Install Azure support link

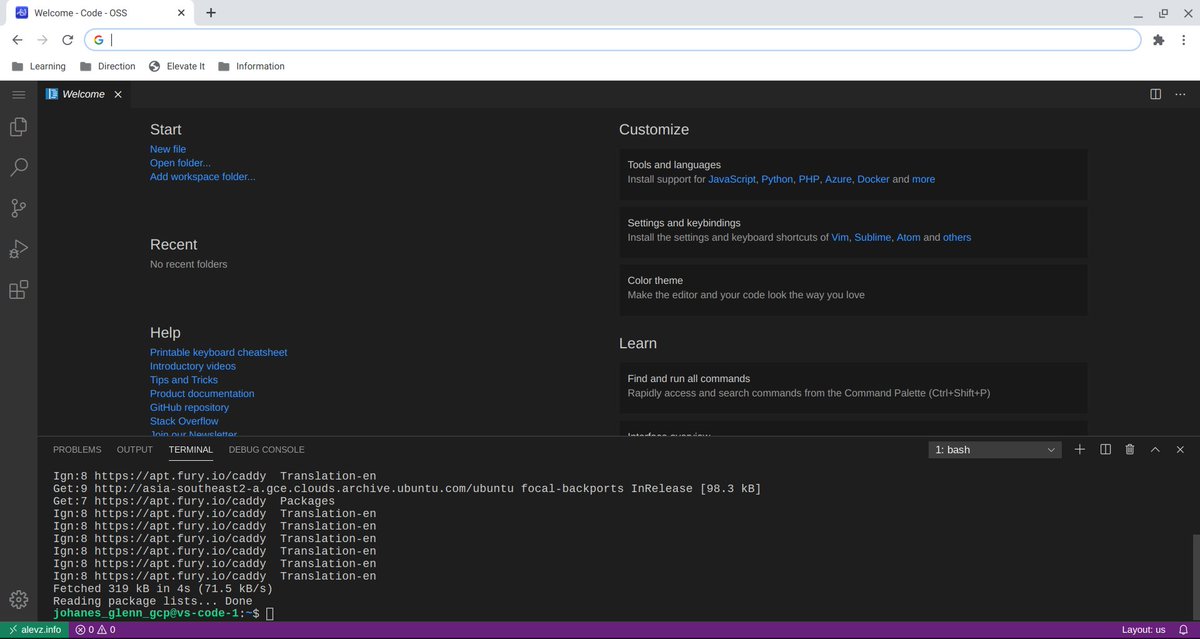point(838,179)
